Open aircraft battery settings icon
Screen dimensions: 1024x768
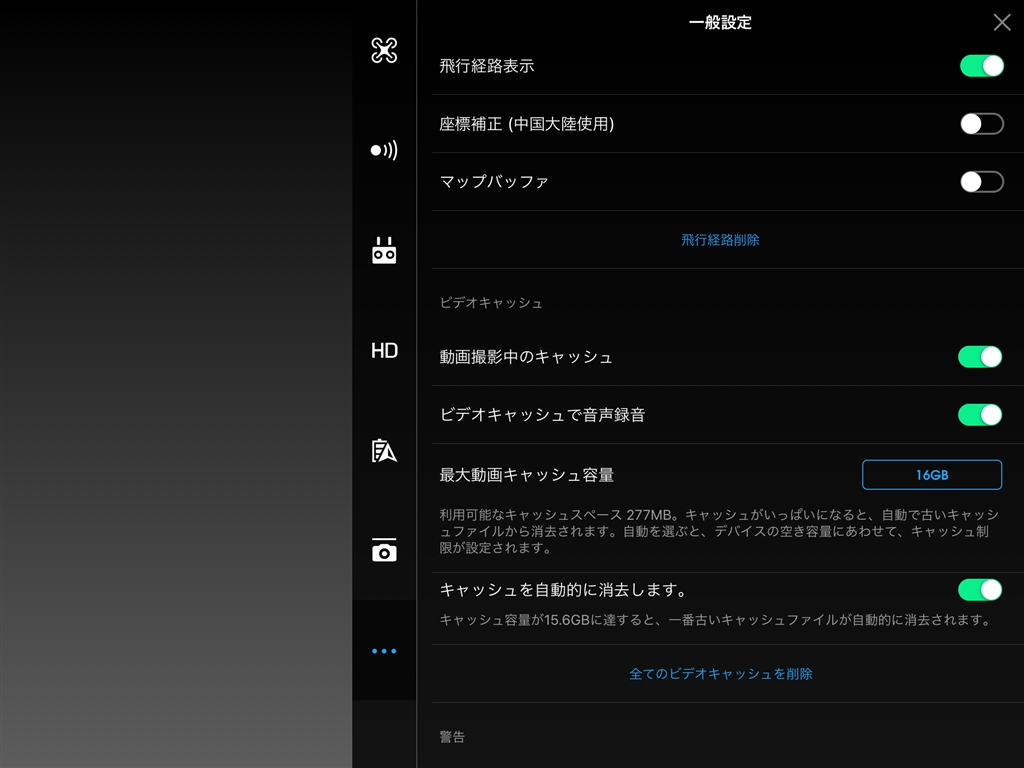(384, 451)
